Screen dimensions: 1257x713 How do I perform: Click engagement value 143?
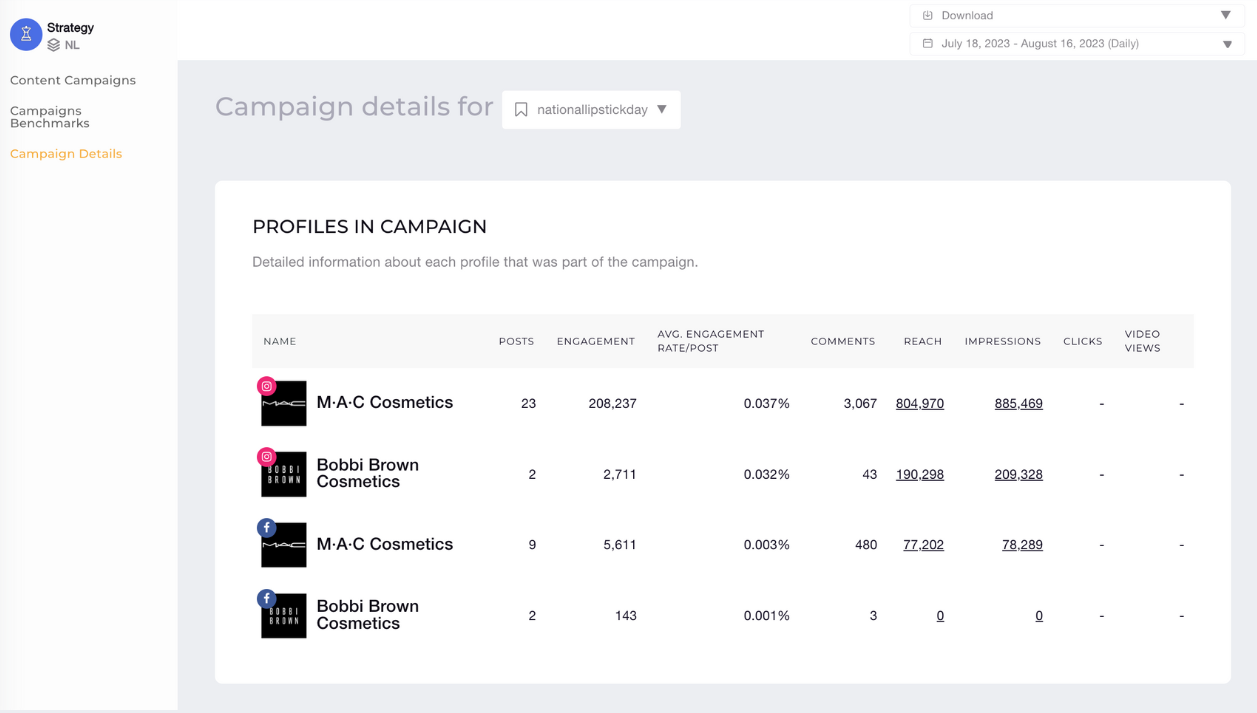click(x=626, y=616)
